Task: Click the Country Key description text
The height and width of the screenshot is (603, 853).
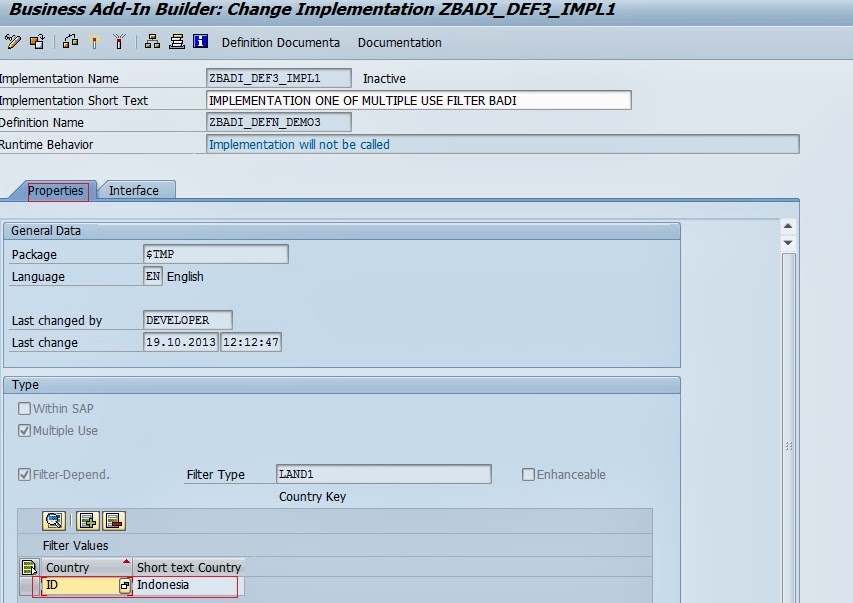Action: (312, 496)
